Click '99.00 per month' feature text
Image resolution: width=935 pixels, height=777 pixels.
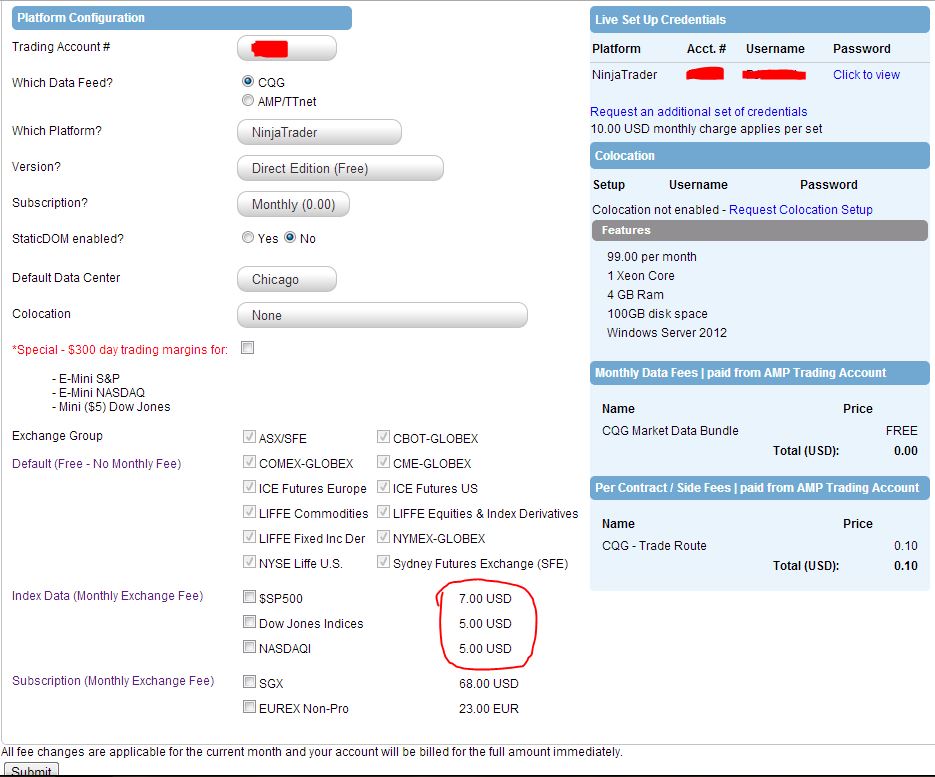coord(651,256)
